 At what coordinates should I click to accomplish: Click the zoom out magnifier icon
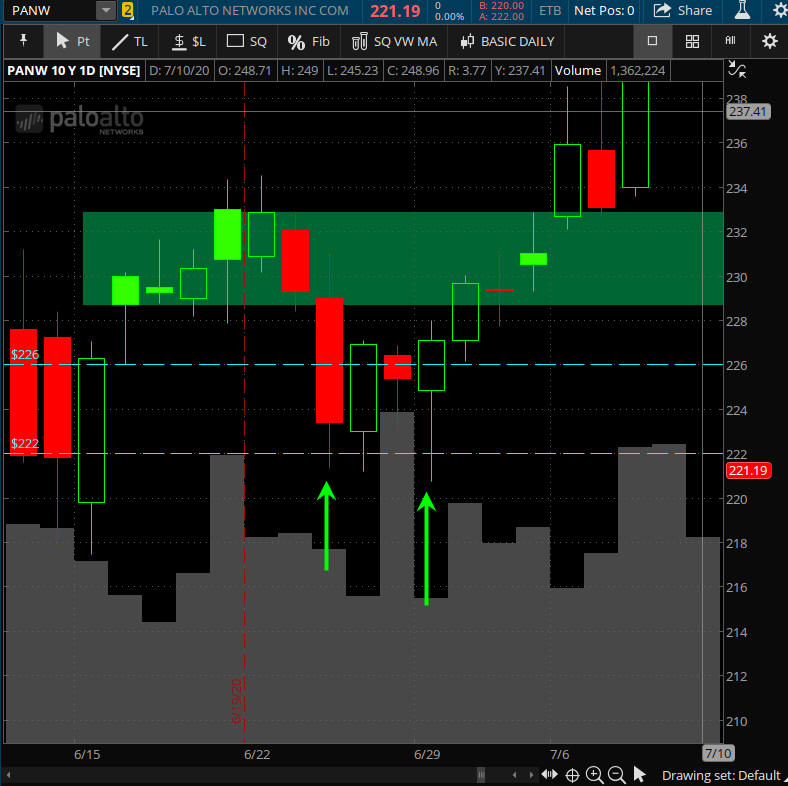click(617, 775)
